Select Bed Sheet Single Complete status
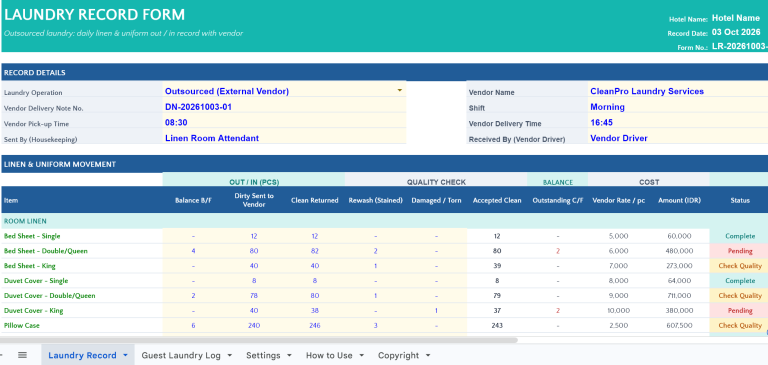The image size is (768, 365). pyautogui.click(x=740, y=236)
